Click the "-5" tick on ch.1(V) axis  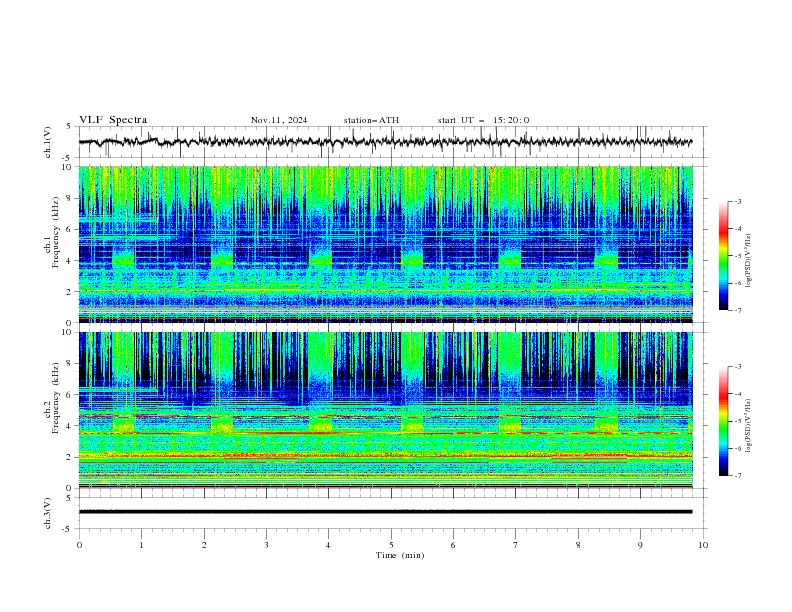tap(67, 158)
